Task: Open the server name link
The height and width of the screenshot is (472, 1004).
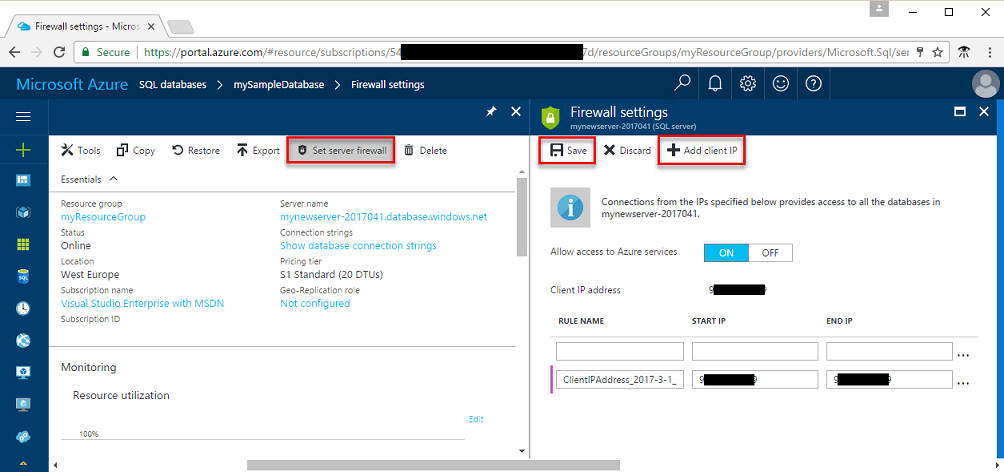Action: click(x=384, y=217)
